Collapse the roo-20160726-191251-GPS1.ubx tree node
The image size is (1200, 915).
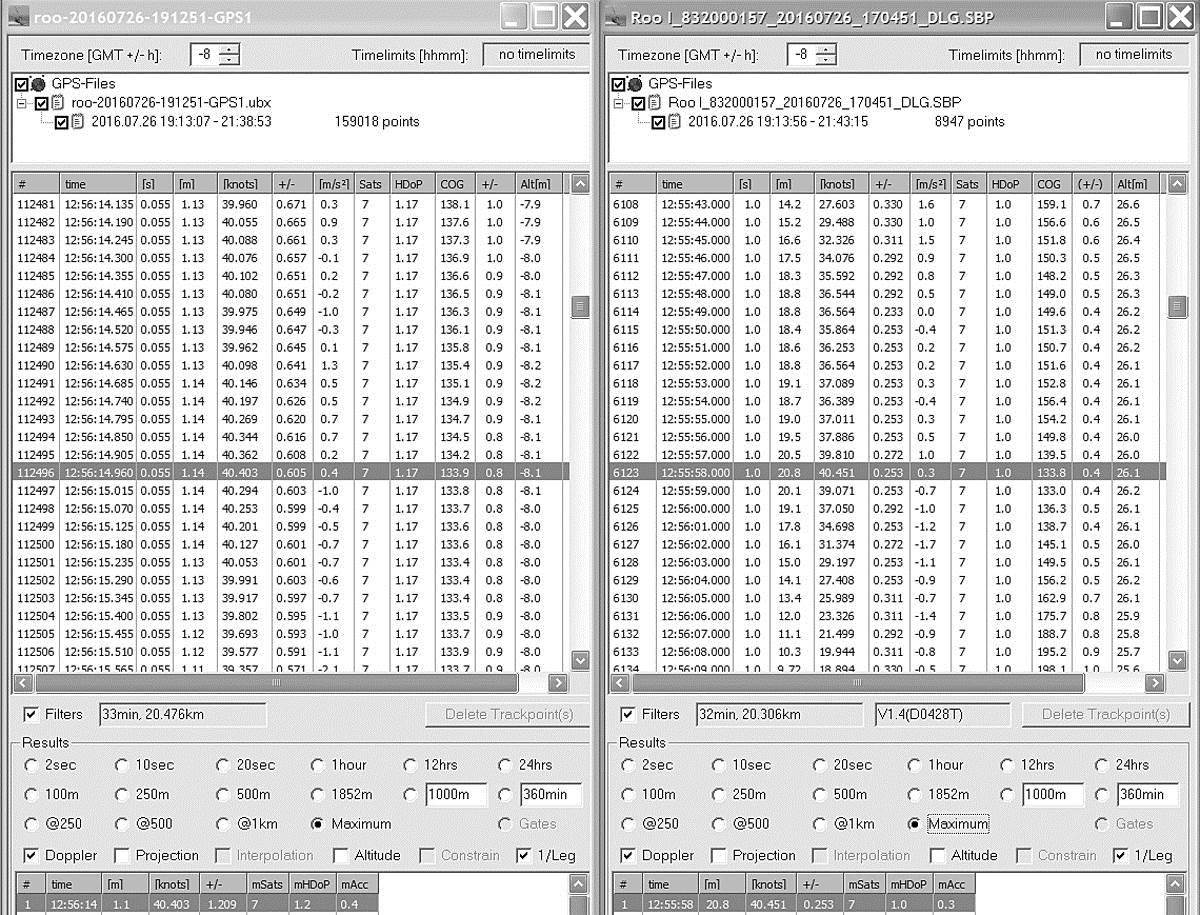pyautogui.click(x=22, y=103)
